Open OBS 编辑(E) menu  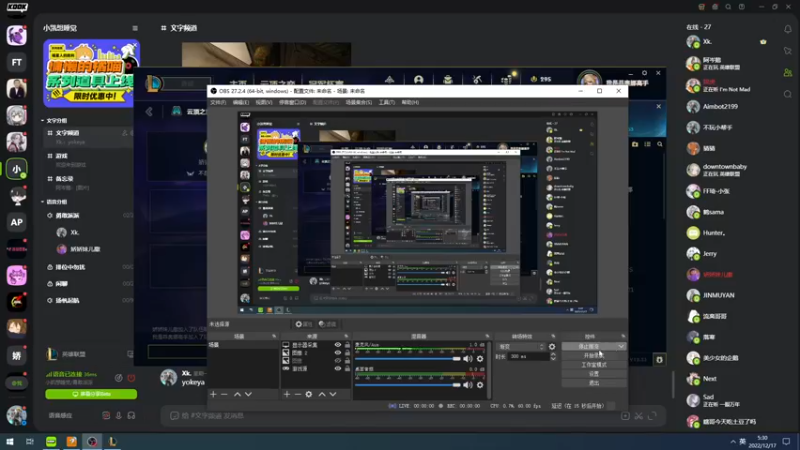(241, 103)
